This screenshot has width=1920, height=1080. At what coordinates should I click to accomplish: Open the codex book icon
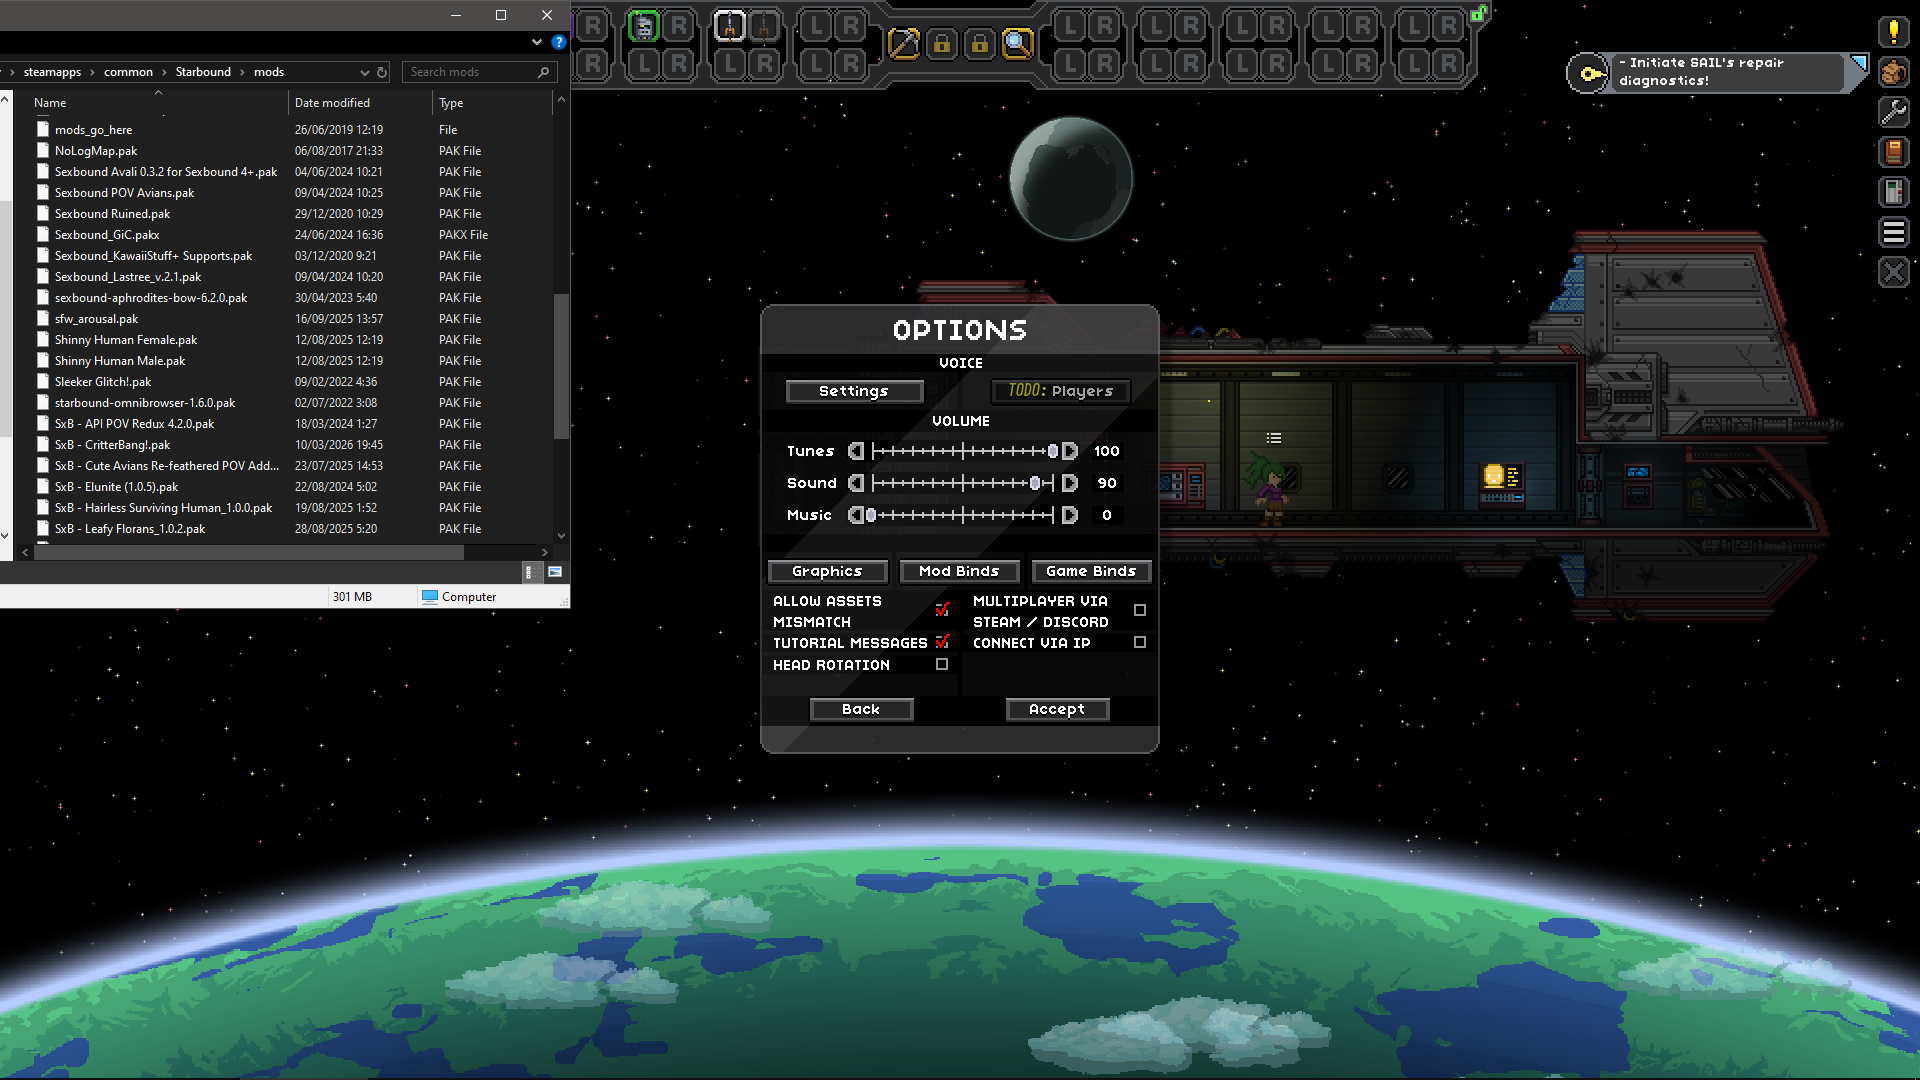(x=1893, y=152)
